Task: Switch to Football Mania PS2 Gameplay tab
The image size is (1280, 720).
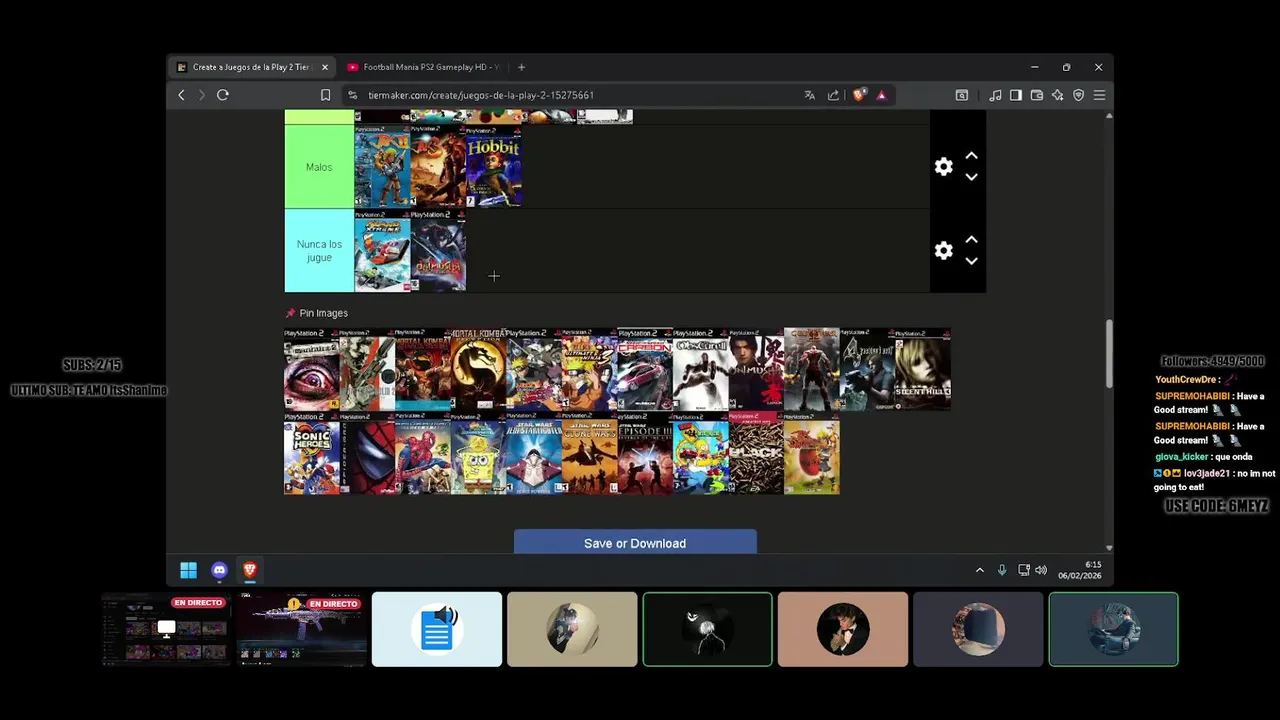Action: 423,67
